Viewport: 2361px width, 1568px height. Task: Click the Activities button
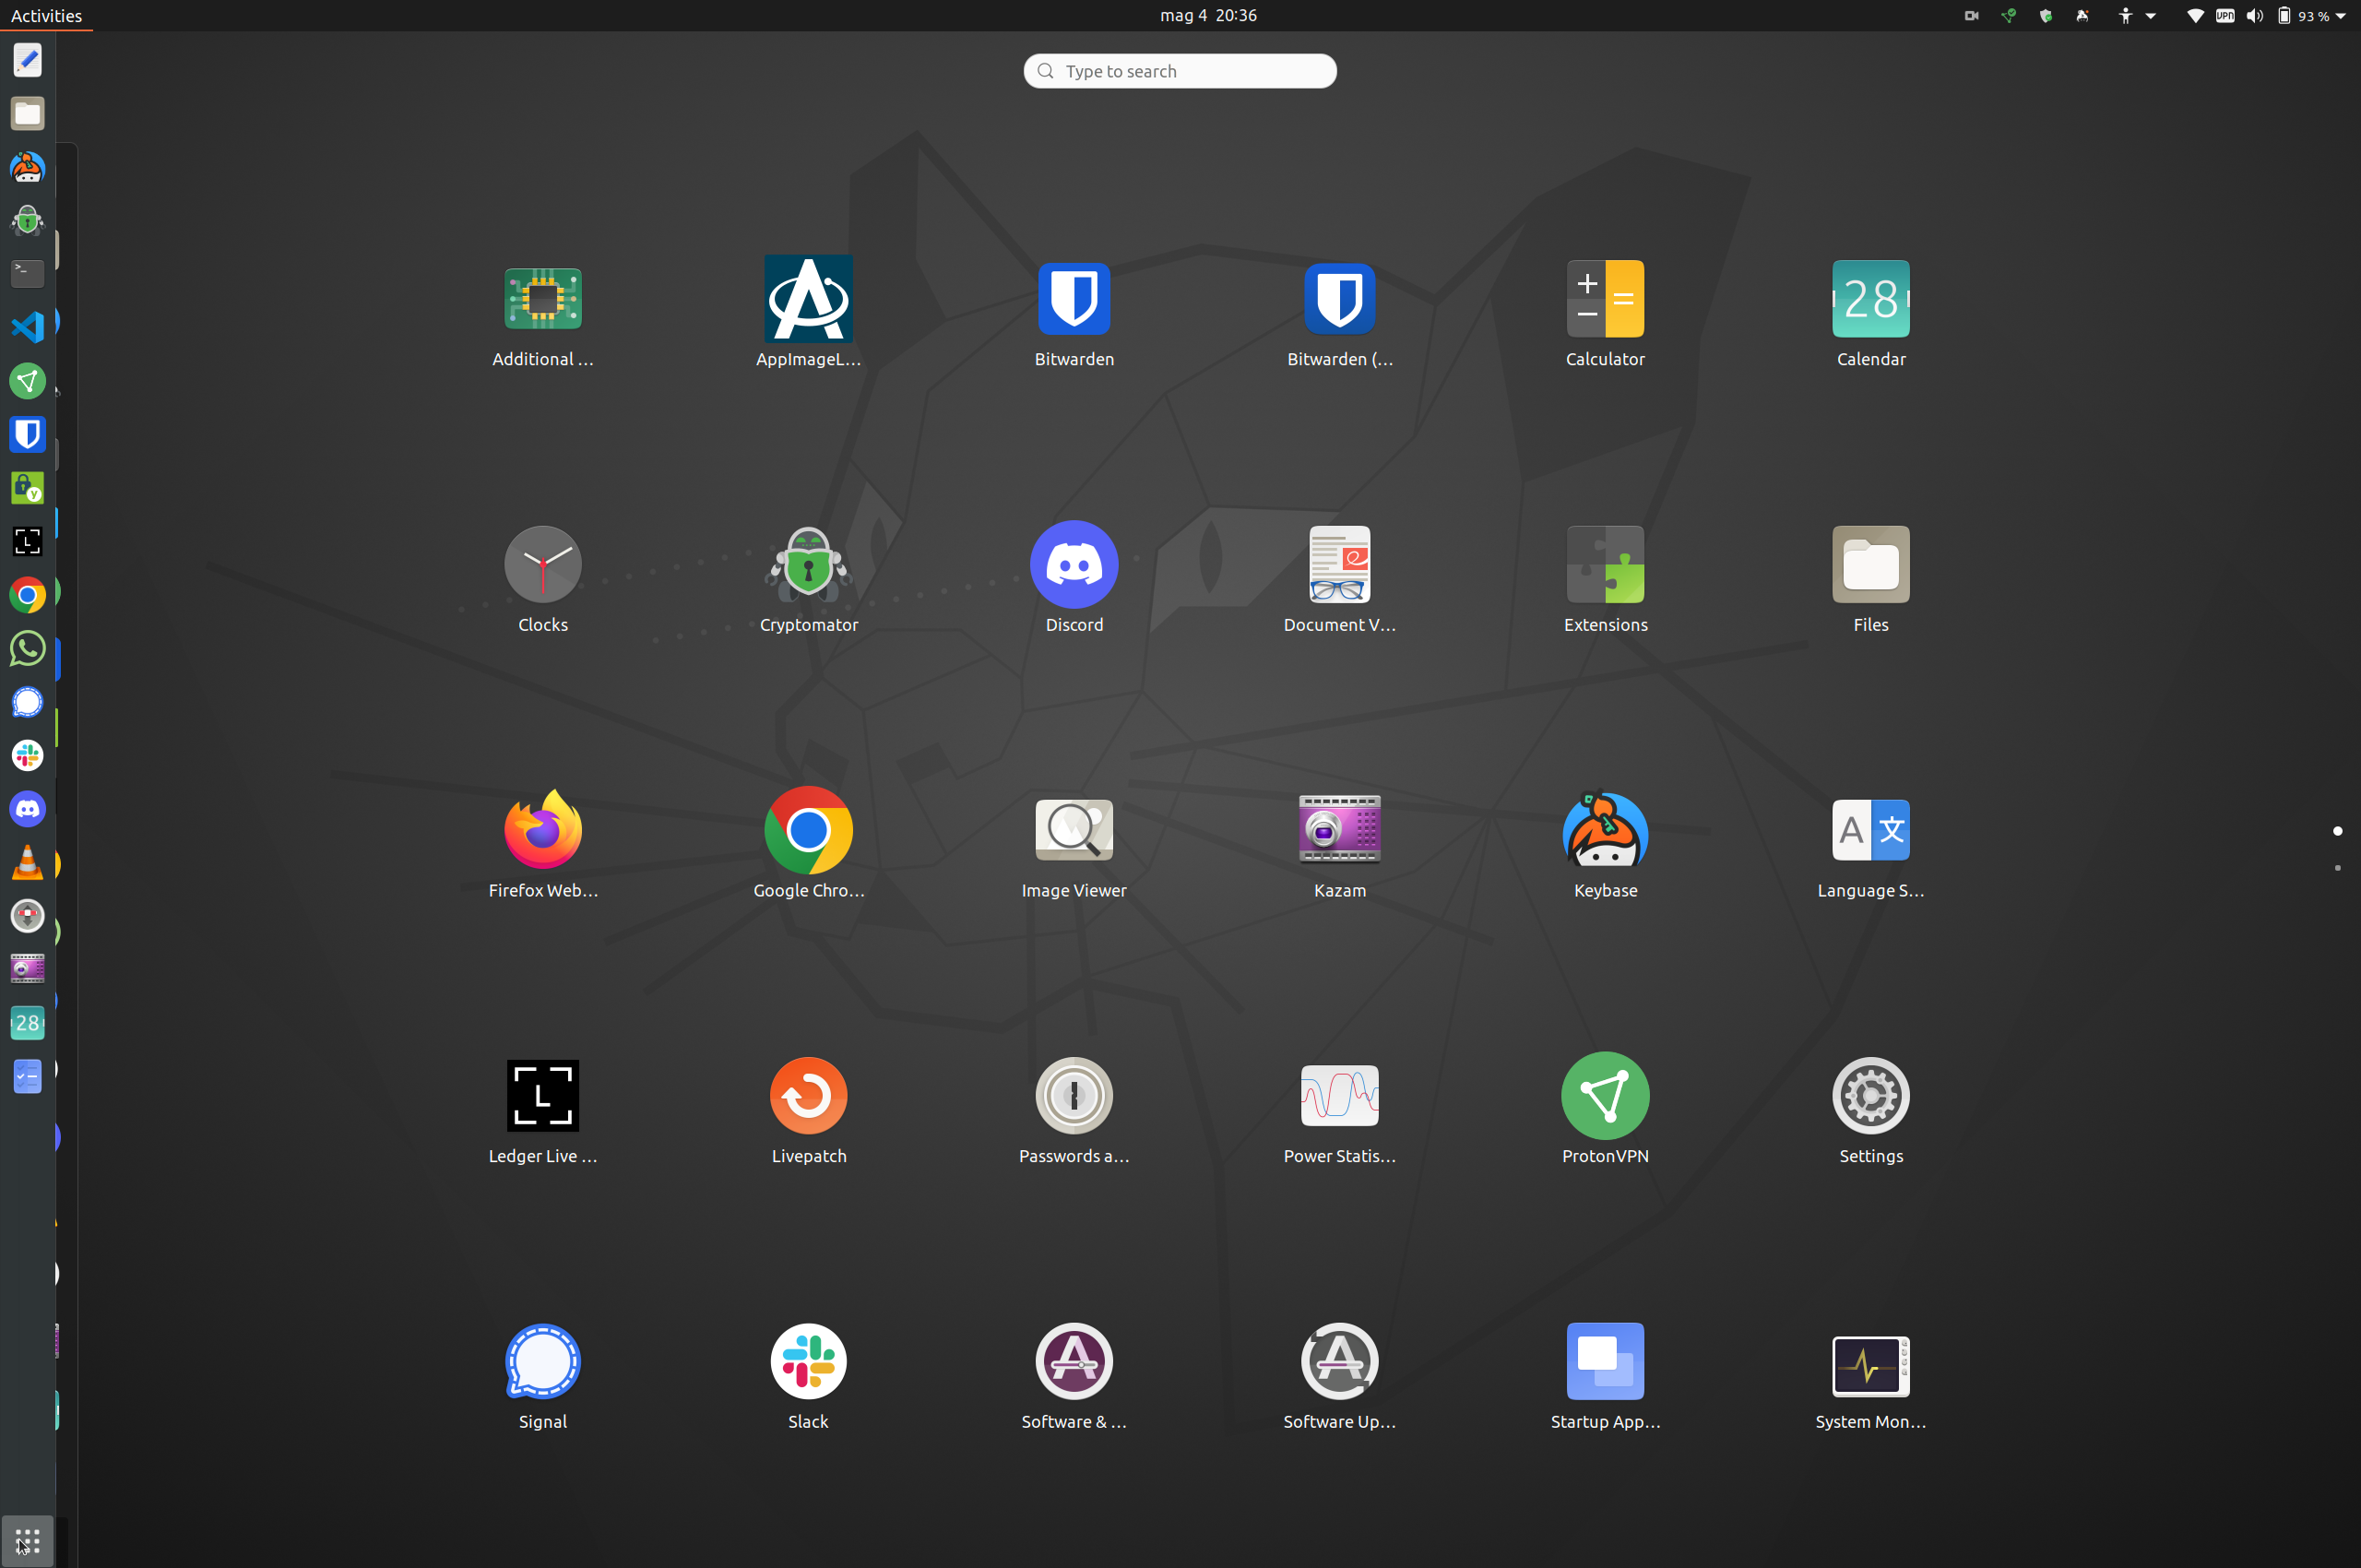pyautogui.click(x=46, y=15)
